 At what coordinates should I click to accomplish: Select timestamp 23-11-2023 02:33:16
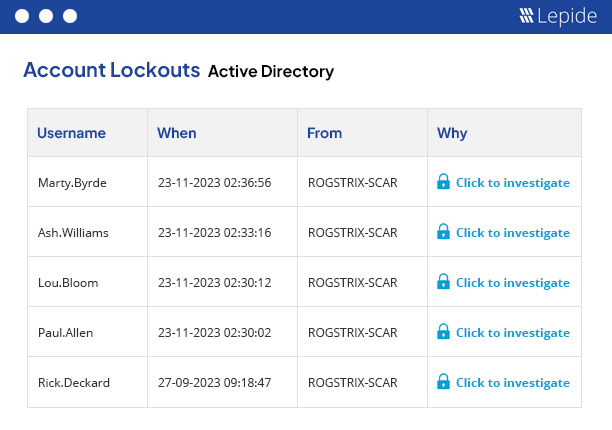[214, 233]
